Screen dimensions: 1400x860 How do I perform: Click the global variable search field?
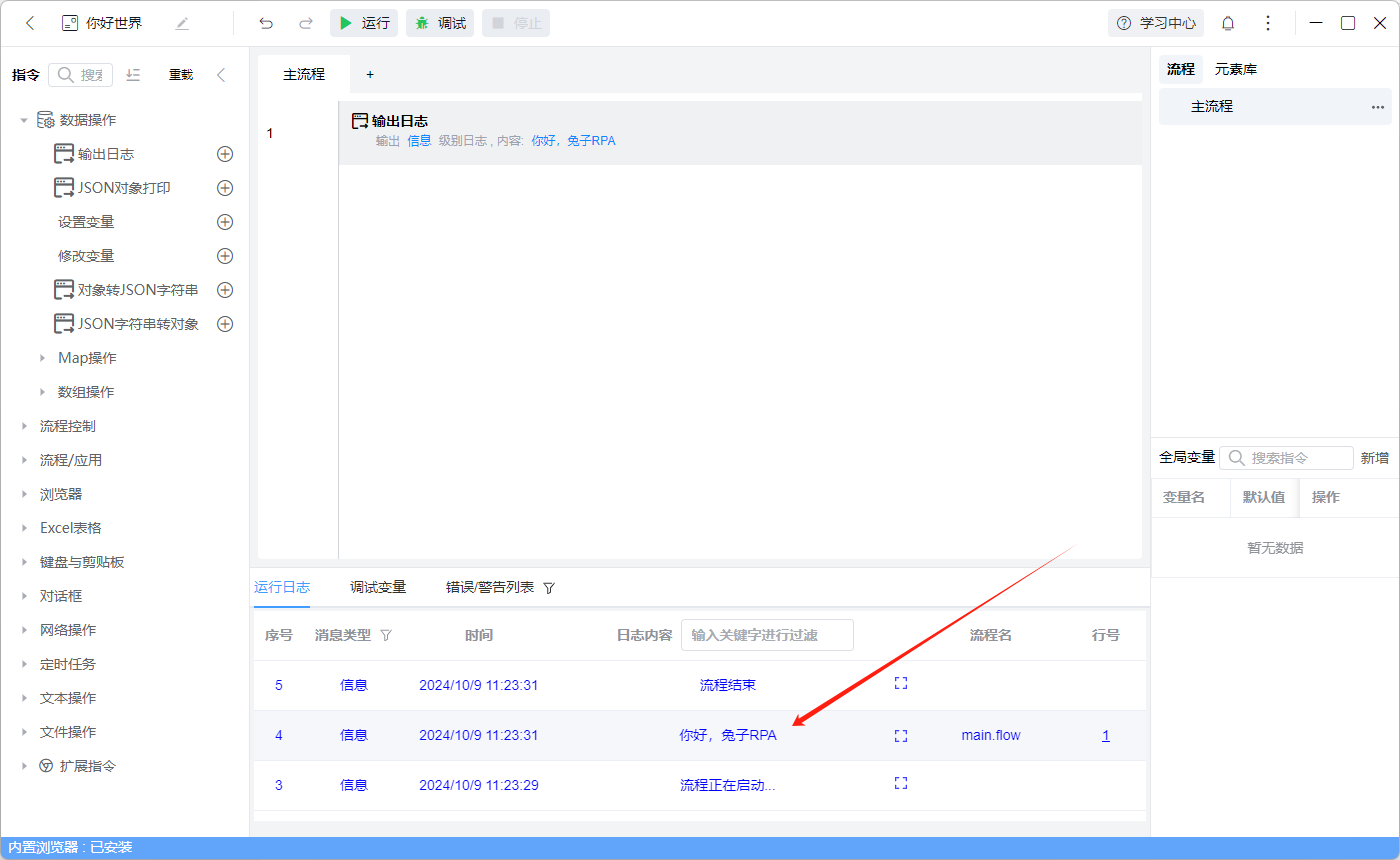[1286, 458]
